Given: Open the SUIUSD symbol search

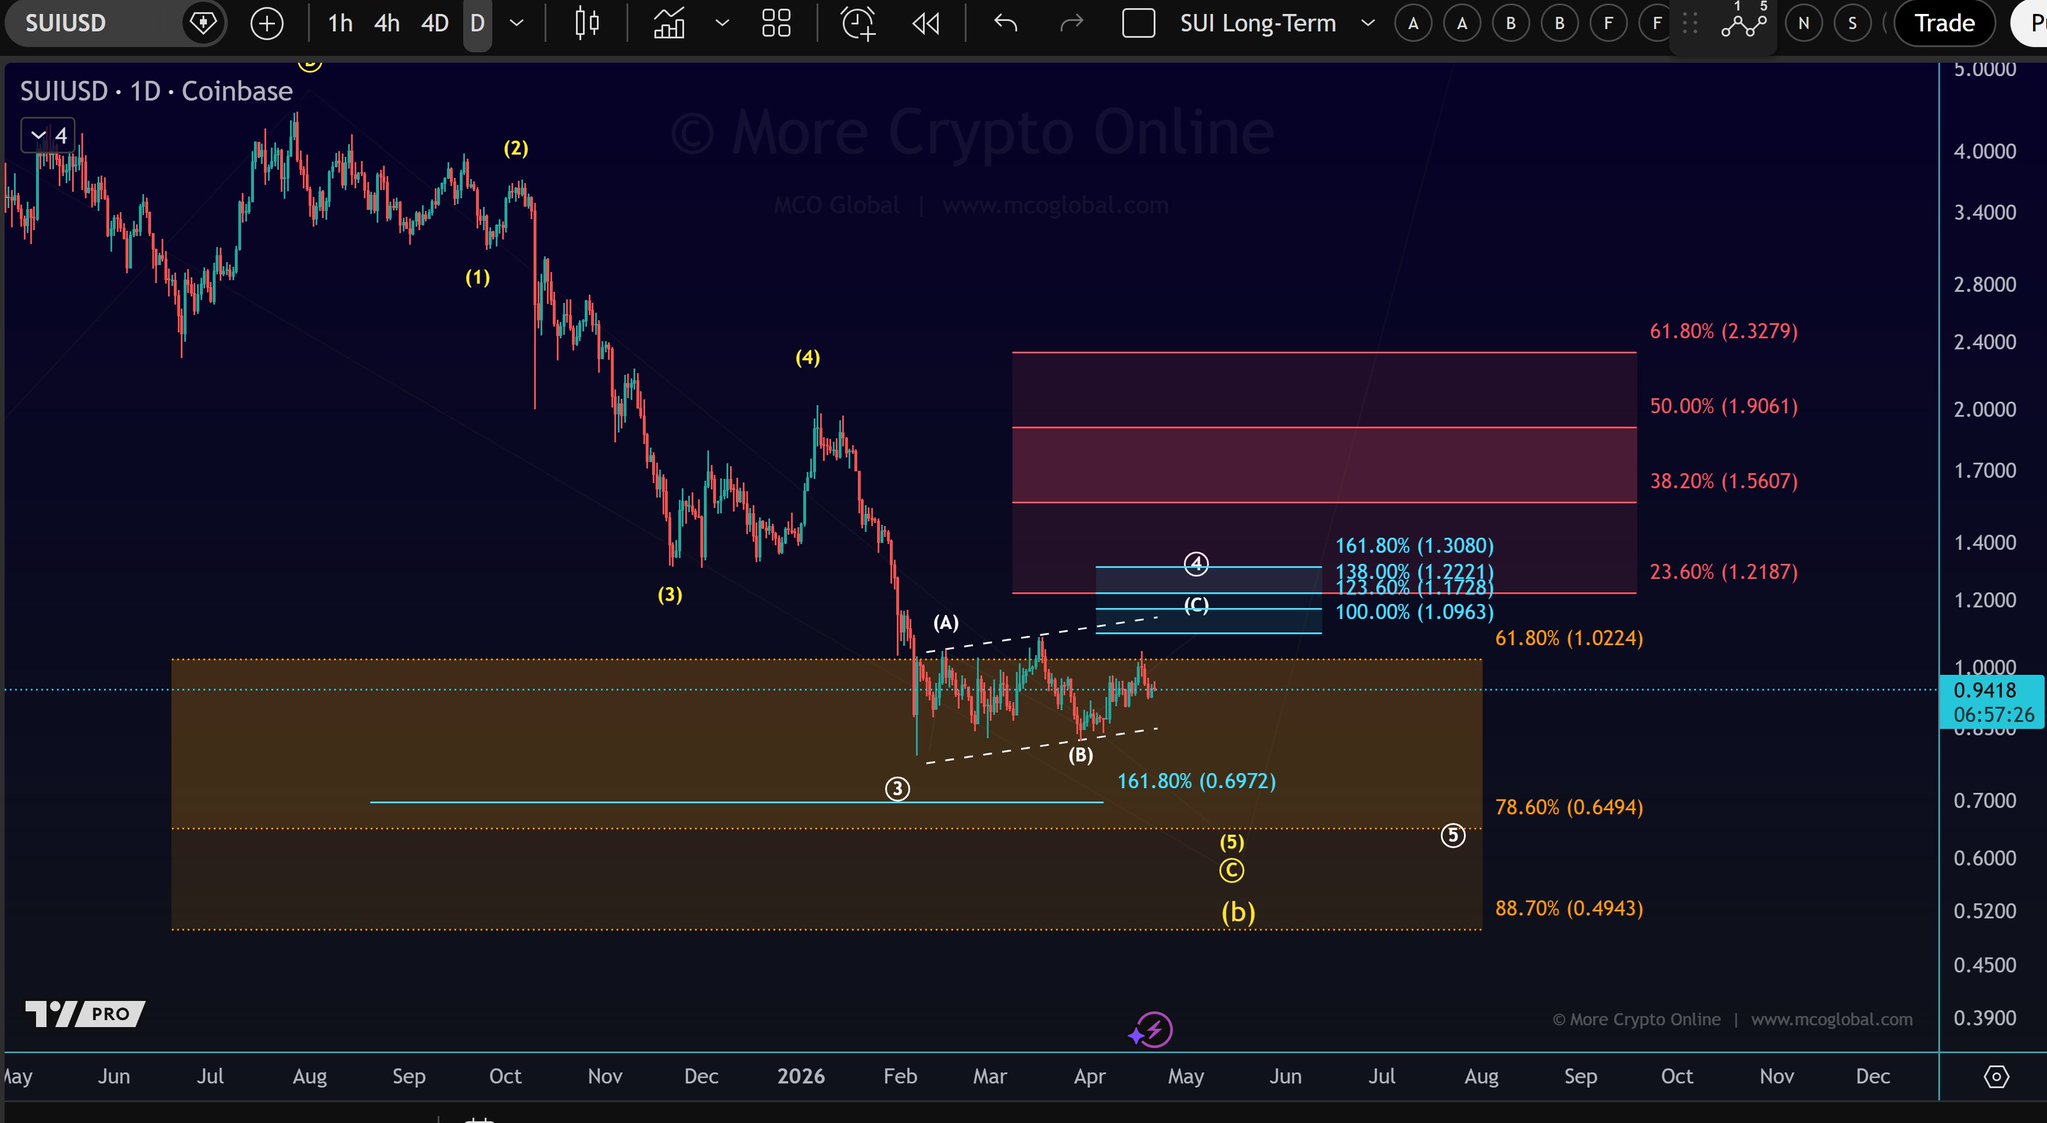Looking at the screenshot, I should (x=66, y=23).
